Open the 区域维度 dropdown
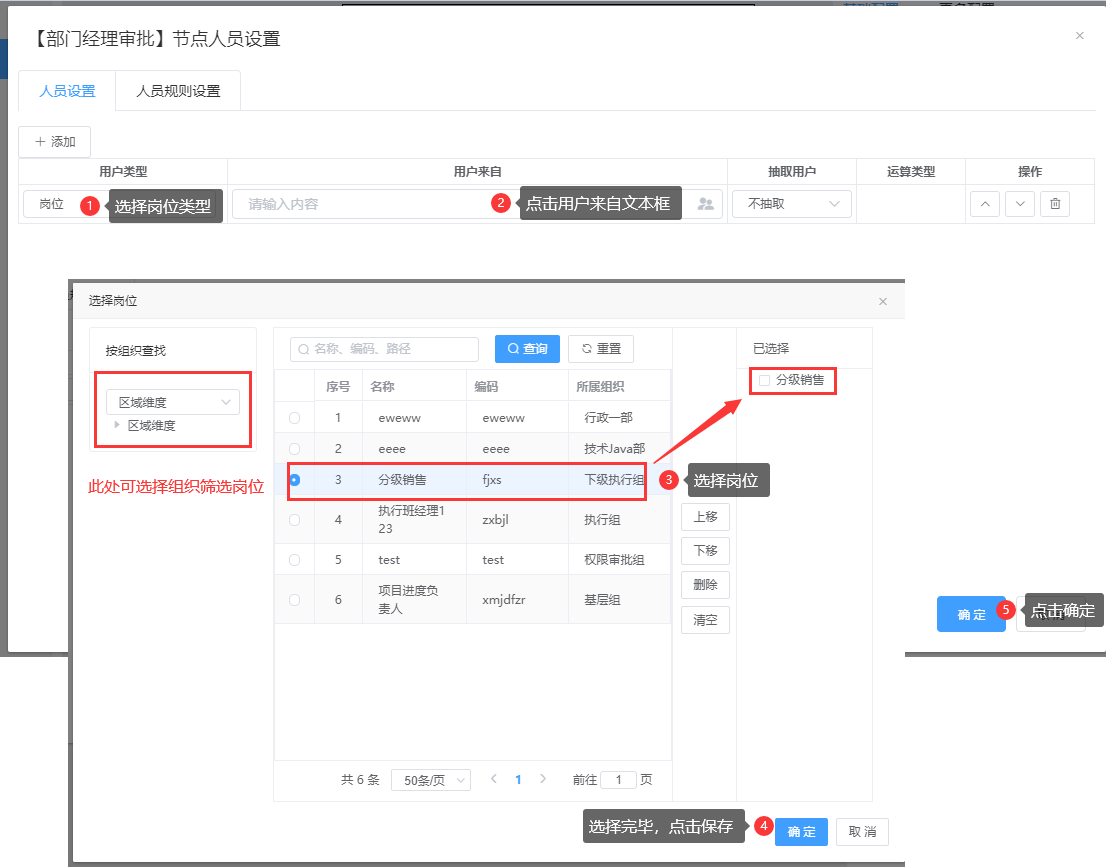 (173, 402)
